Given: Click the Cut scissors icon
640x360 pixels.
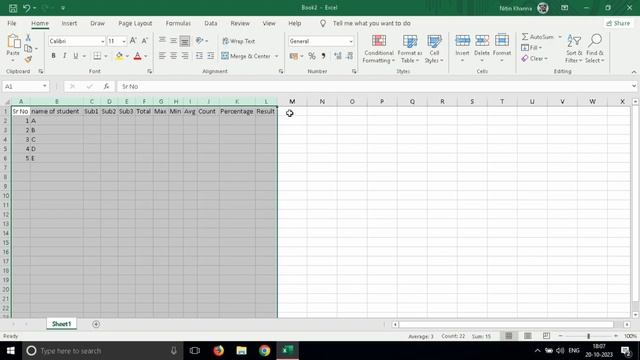Looking at the screenshot, I should point(28,38).
